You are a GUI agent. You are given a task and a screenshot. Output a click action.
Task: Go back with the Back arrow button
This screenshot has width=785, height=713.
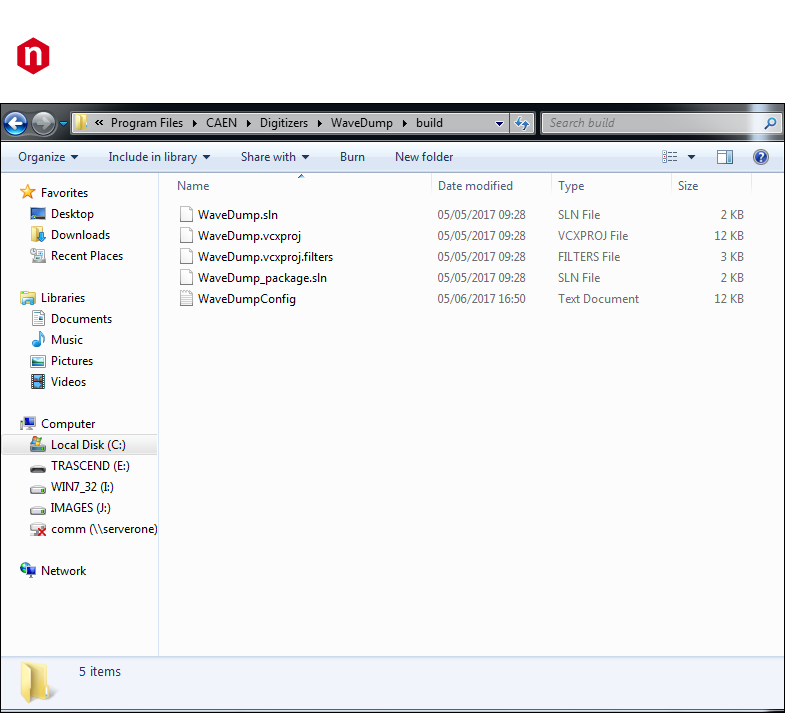[16, 123]
